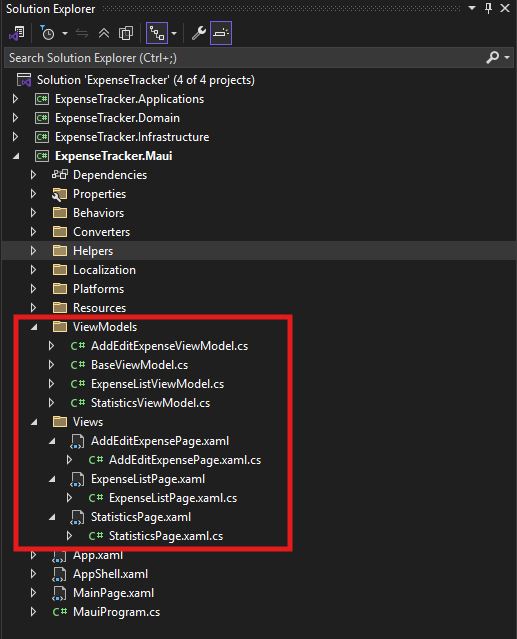Select MauiProgram.cs file
The width and height of the screenshot is (517, 639).
click(116, 612)
